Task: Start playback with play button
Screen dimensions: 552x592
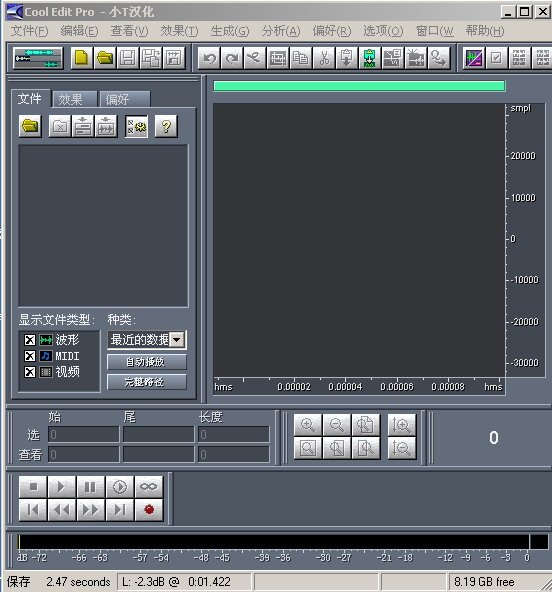Action: click(62, 487)
